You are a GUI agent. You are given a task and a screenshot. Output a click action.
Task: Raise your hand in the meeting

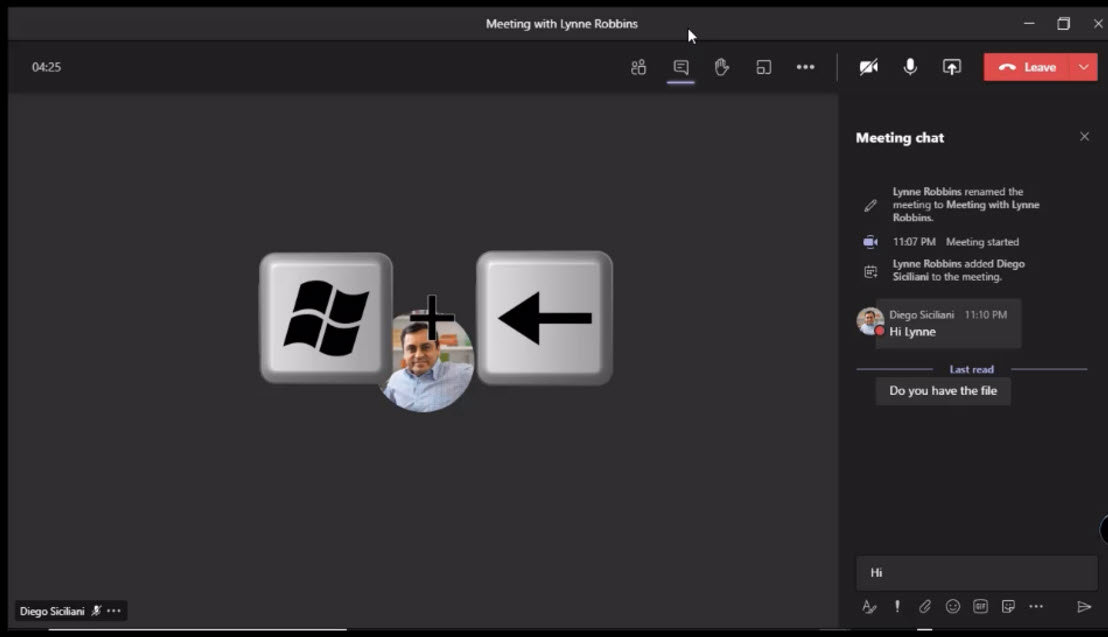722,68
